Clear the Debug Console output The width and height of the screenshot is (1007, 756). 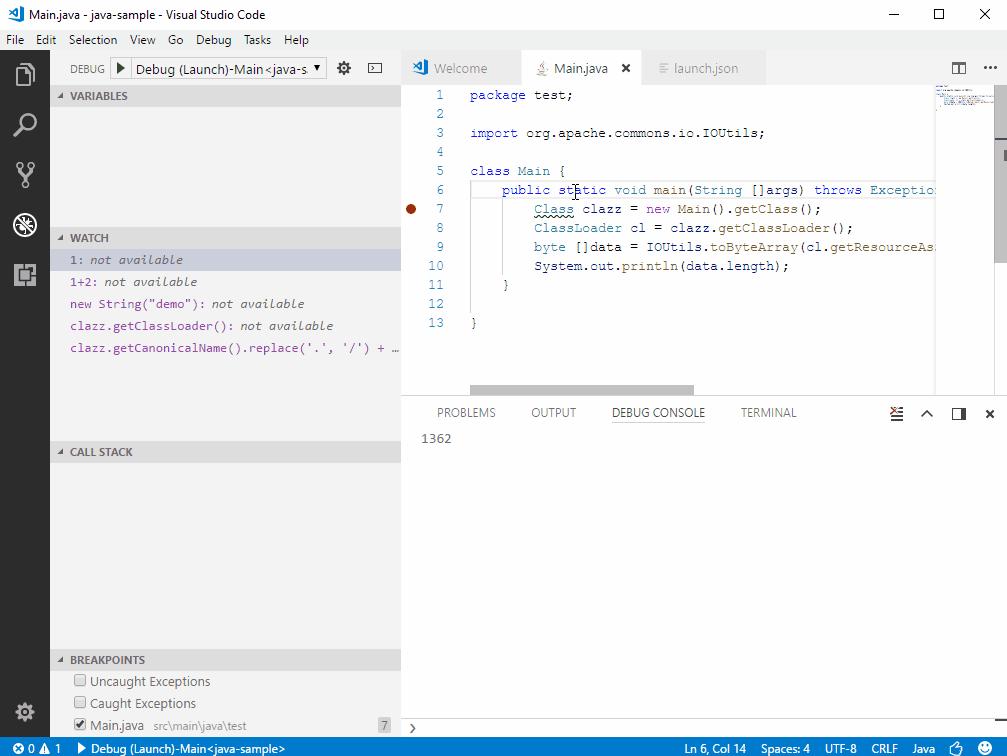[895, 413]
